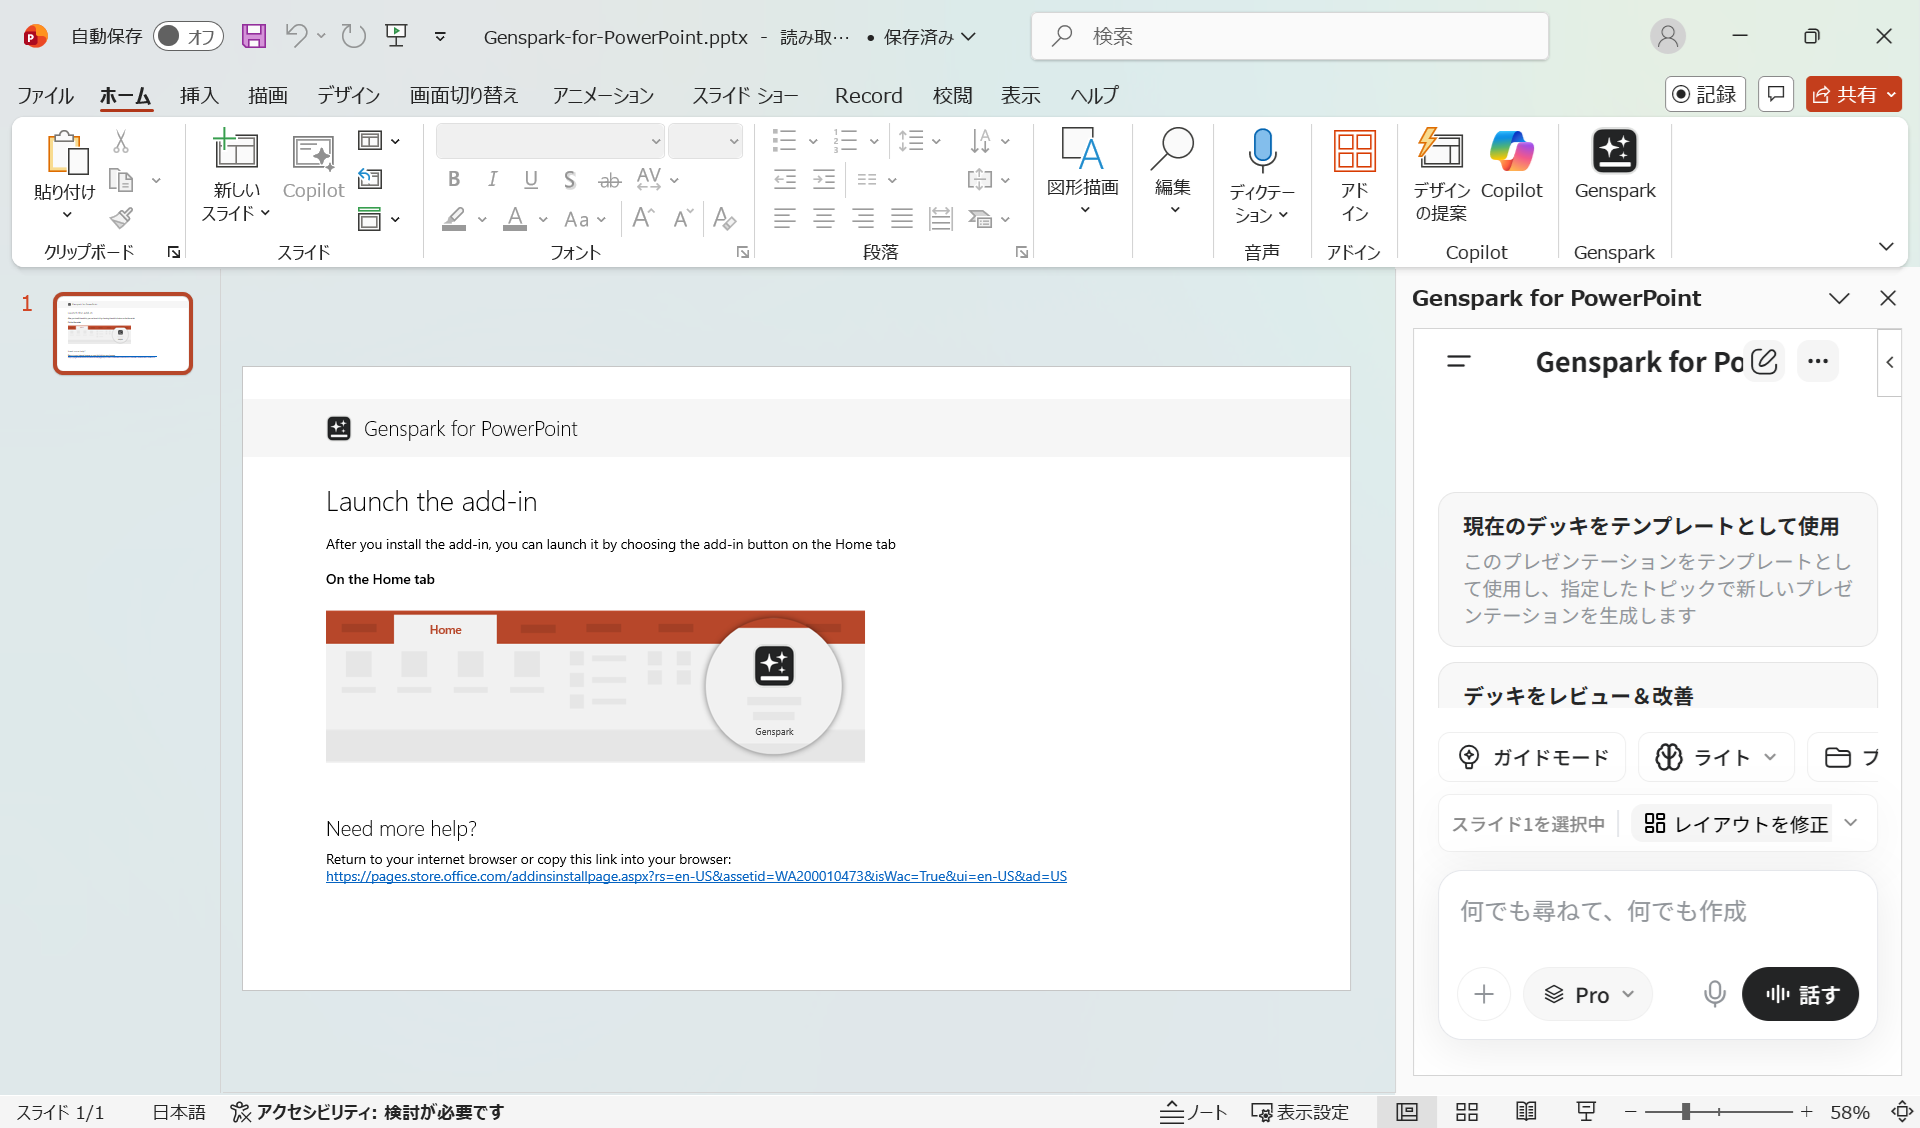The width and height of the screenshot is (1920, 1128).
Task: Open the 表示 ribbon tab
Action: pyautogui.click(x=1020, y=95)
